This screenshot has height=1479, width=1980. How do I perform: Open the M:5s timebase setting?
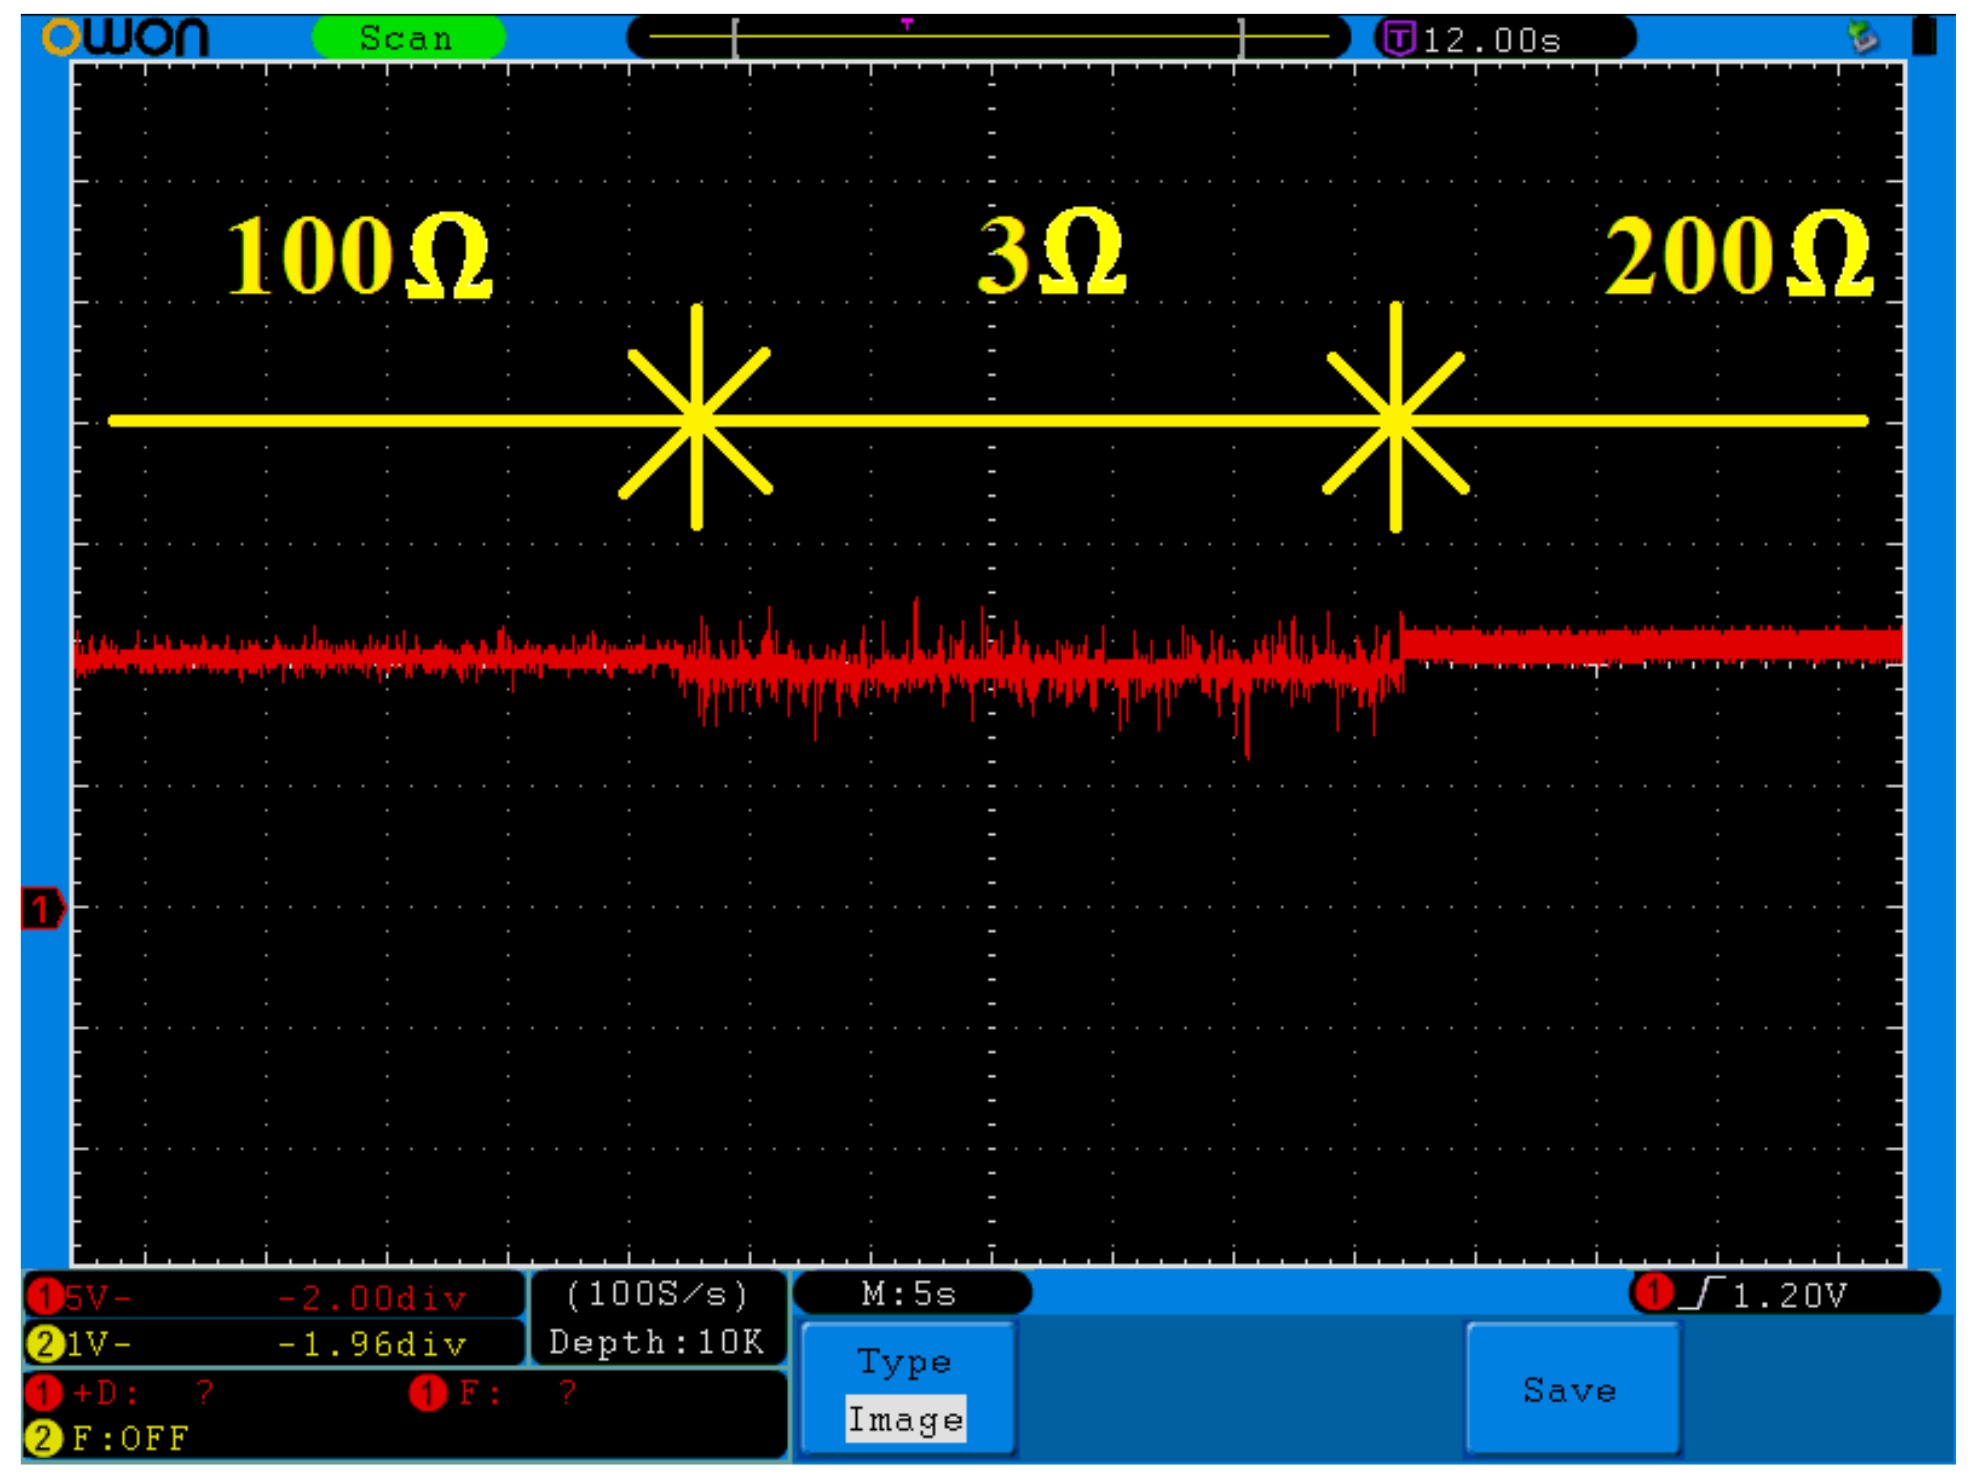click(910, 1294)
